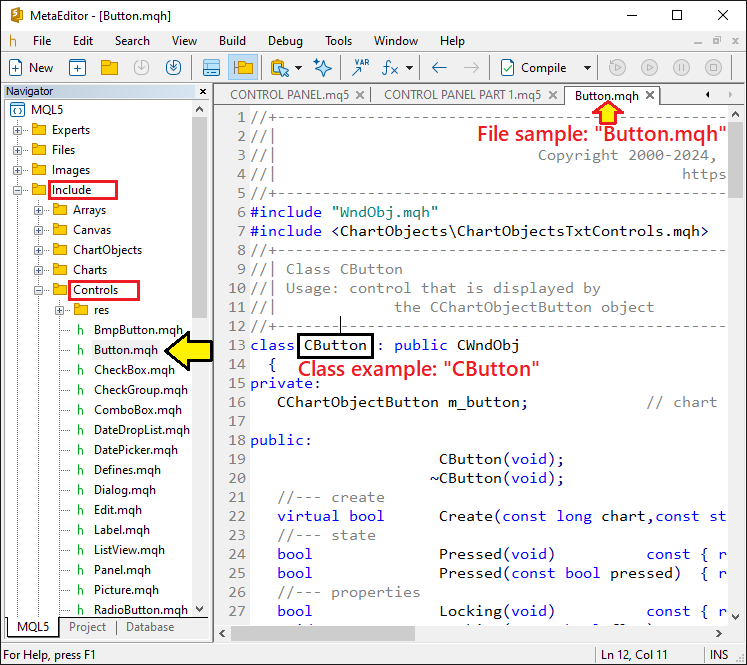Open the fx functions dropdown arrow
Viewport: 747px width, 665px height.
click(x=409, y=68)
